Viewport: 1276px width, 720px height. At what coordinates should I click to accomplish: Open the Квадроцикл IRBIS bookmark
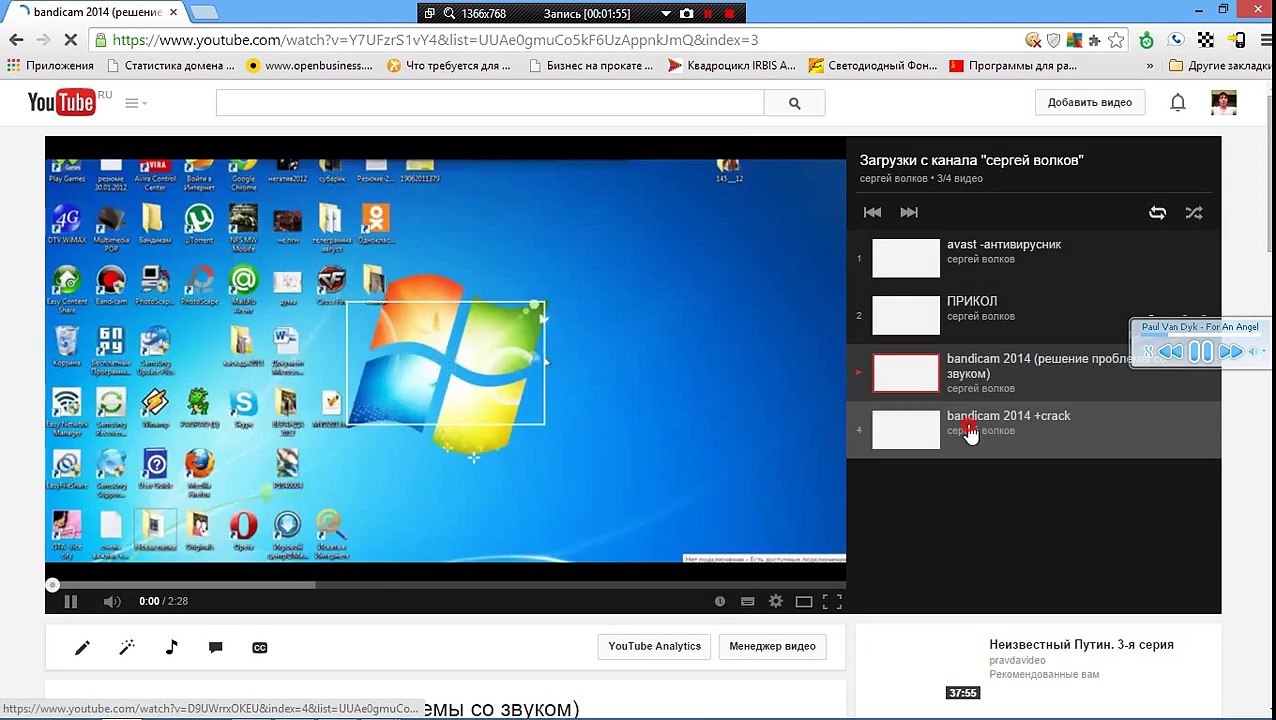732,66
